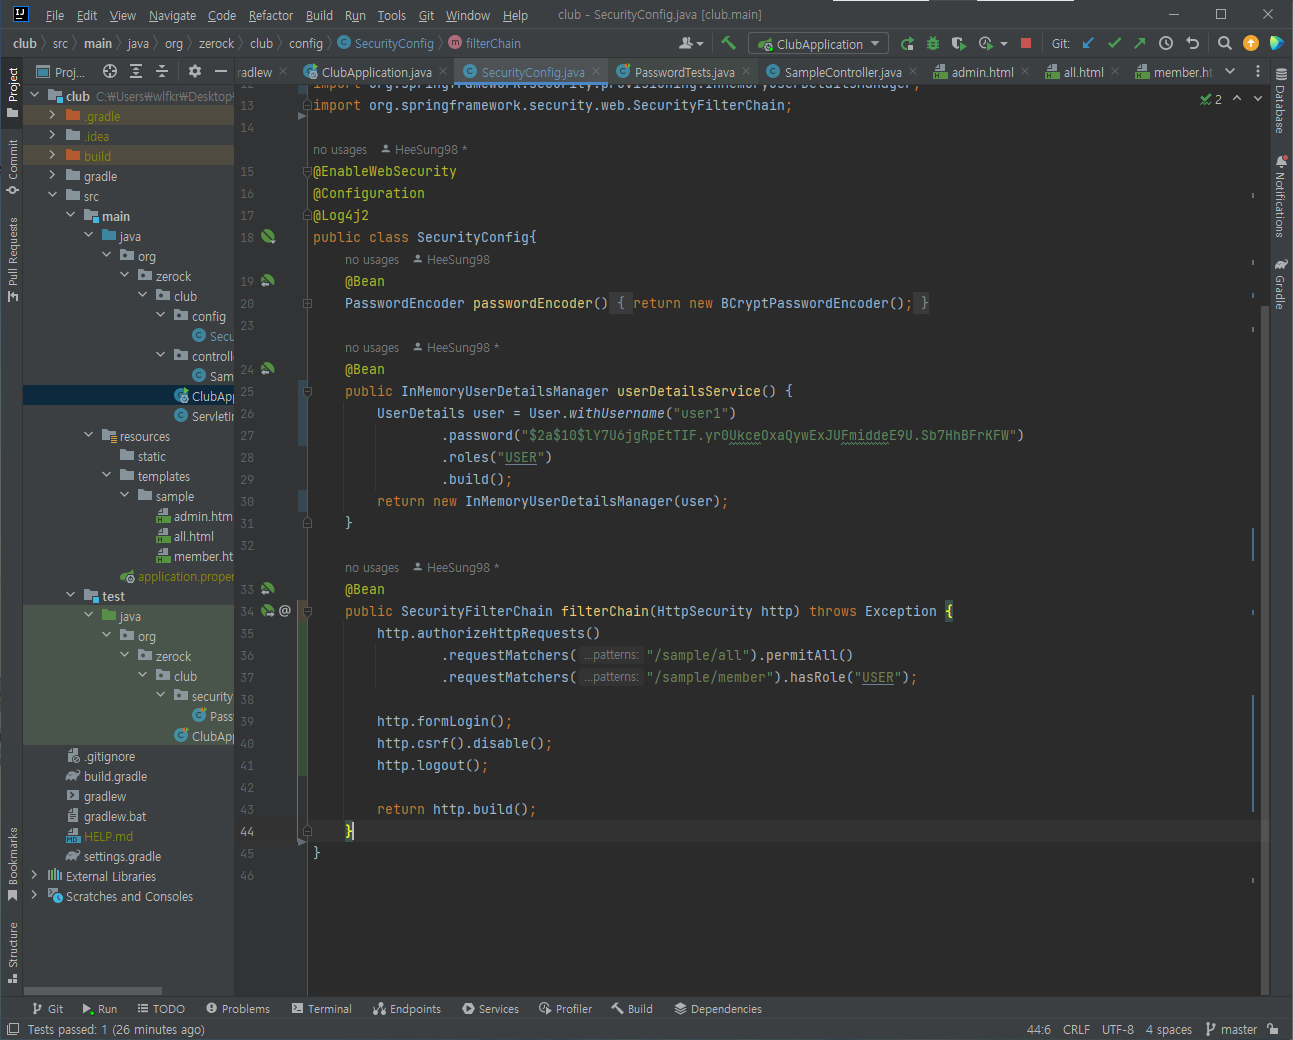Click the at-sign gutter icon on line 34
1293x1040 pixels.
(x=285, y=610)
